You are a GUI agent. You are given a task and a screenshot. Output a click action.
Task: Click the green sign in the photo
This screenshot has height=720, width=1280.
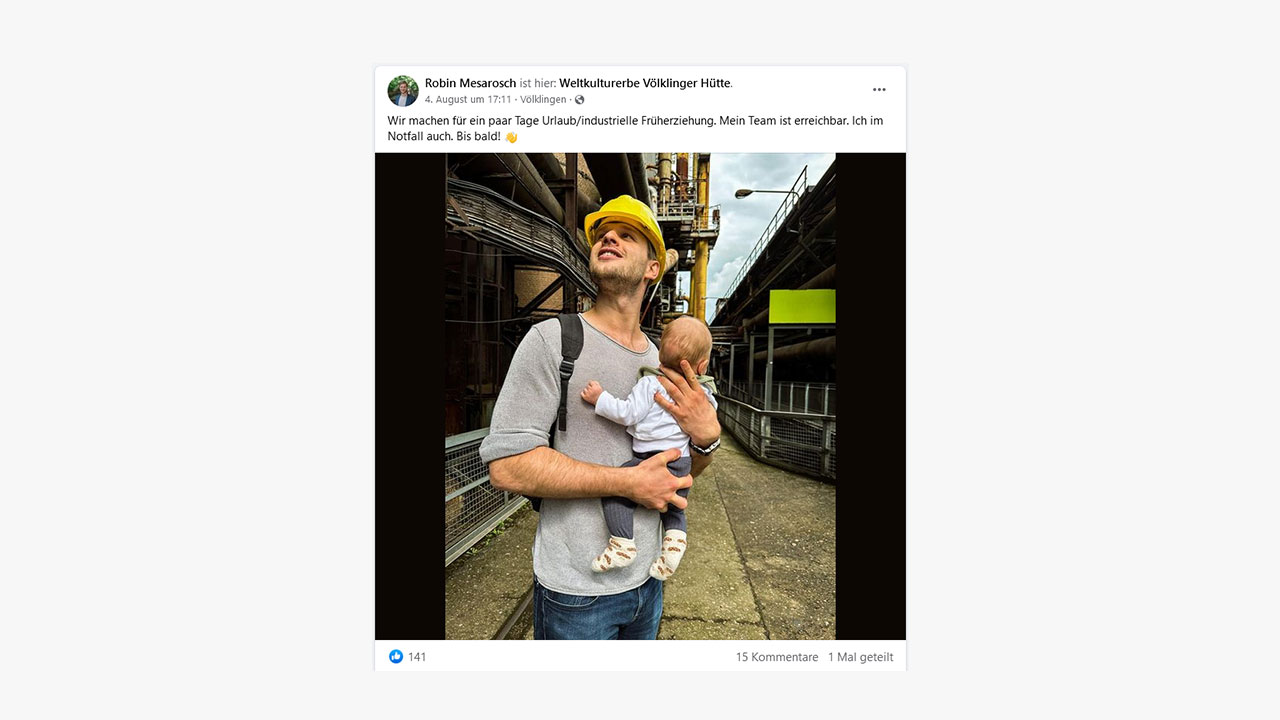(802, 306)
